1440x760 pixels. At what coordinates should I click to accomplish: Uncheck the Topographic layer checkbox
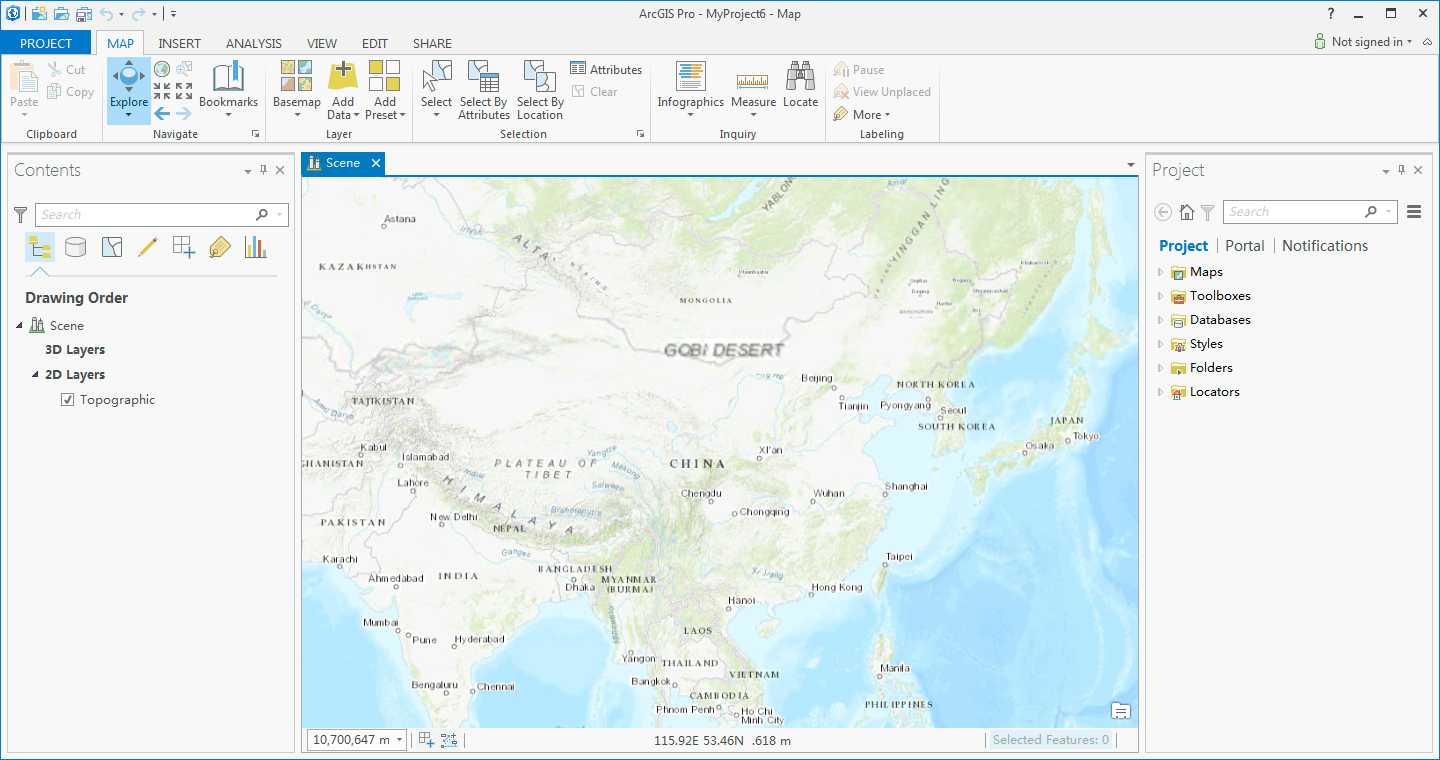pos(68,400)
